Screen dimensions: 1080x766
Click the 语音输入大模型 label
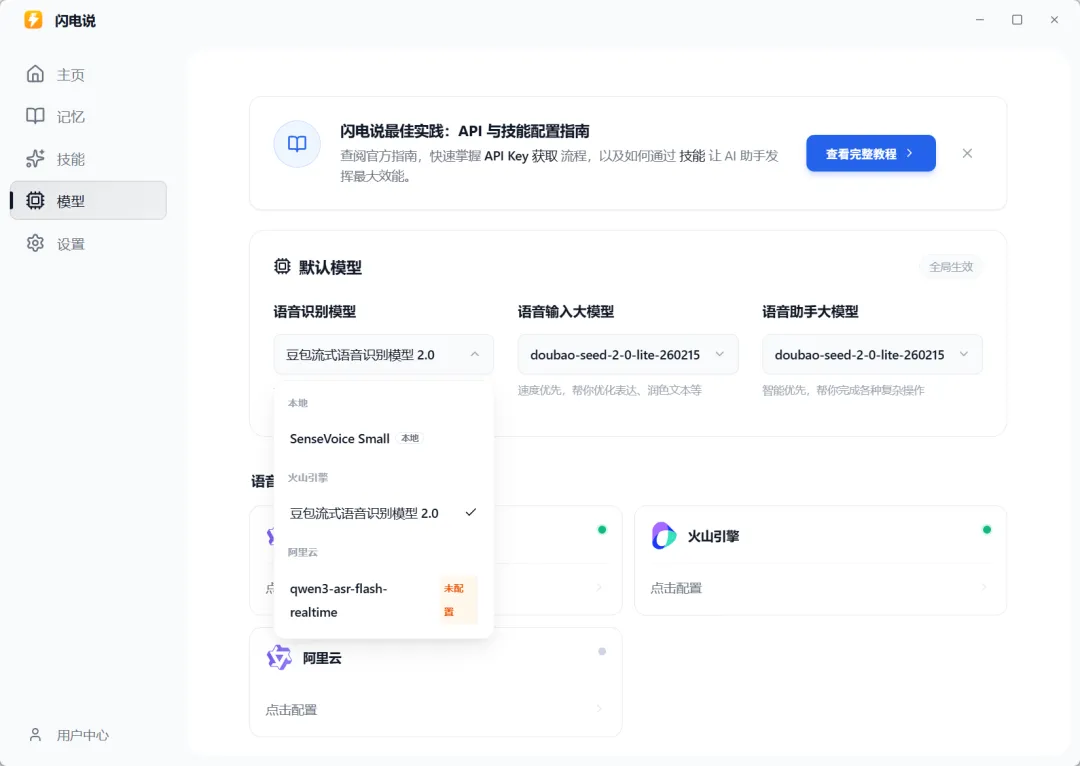click(566, 311)
